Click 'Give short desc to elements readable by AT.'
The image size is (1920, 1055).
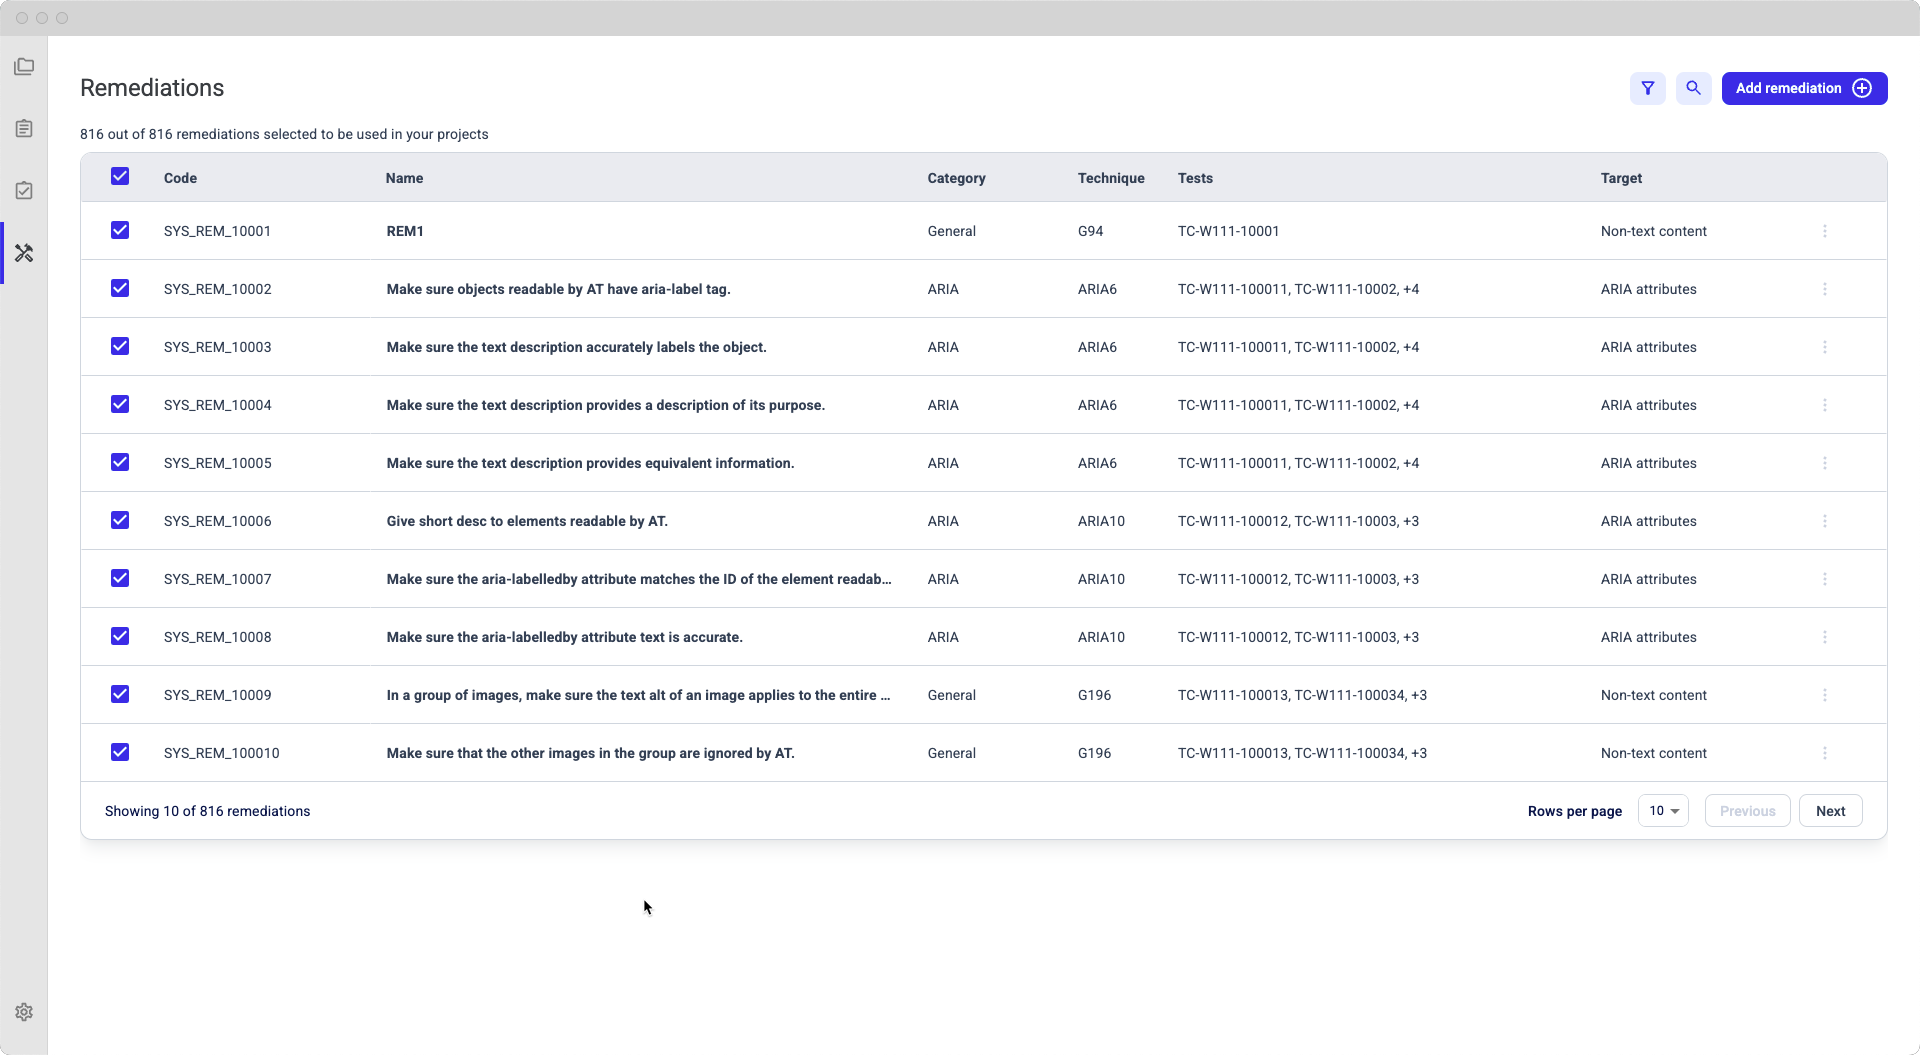click(x=527, y=521)
